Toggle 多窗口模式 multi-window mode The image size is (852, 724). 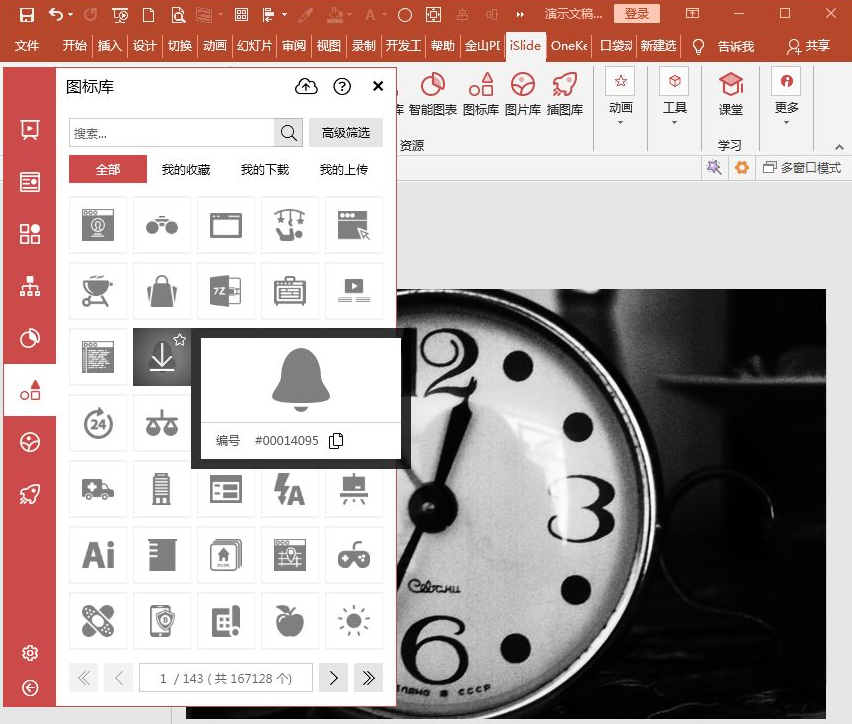click(801, 168)
